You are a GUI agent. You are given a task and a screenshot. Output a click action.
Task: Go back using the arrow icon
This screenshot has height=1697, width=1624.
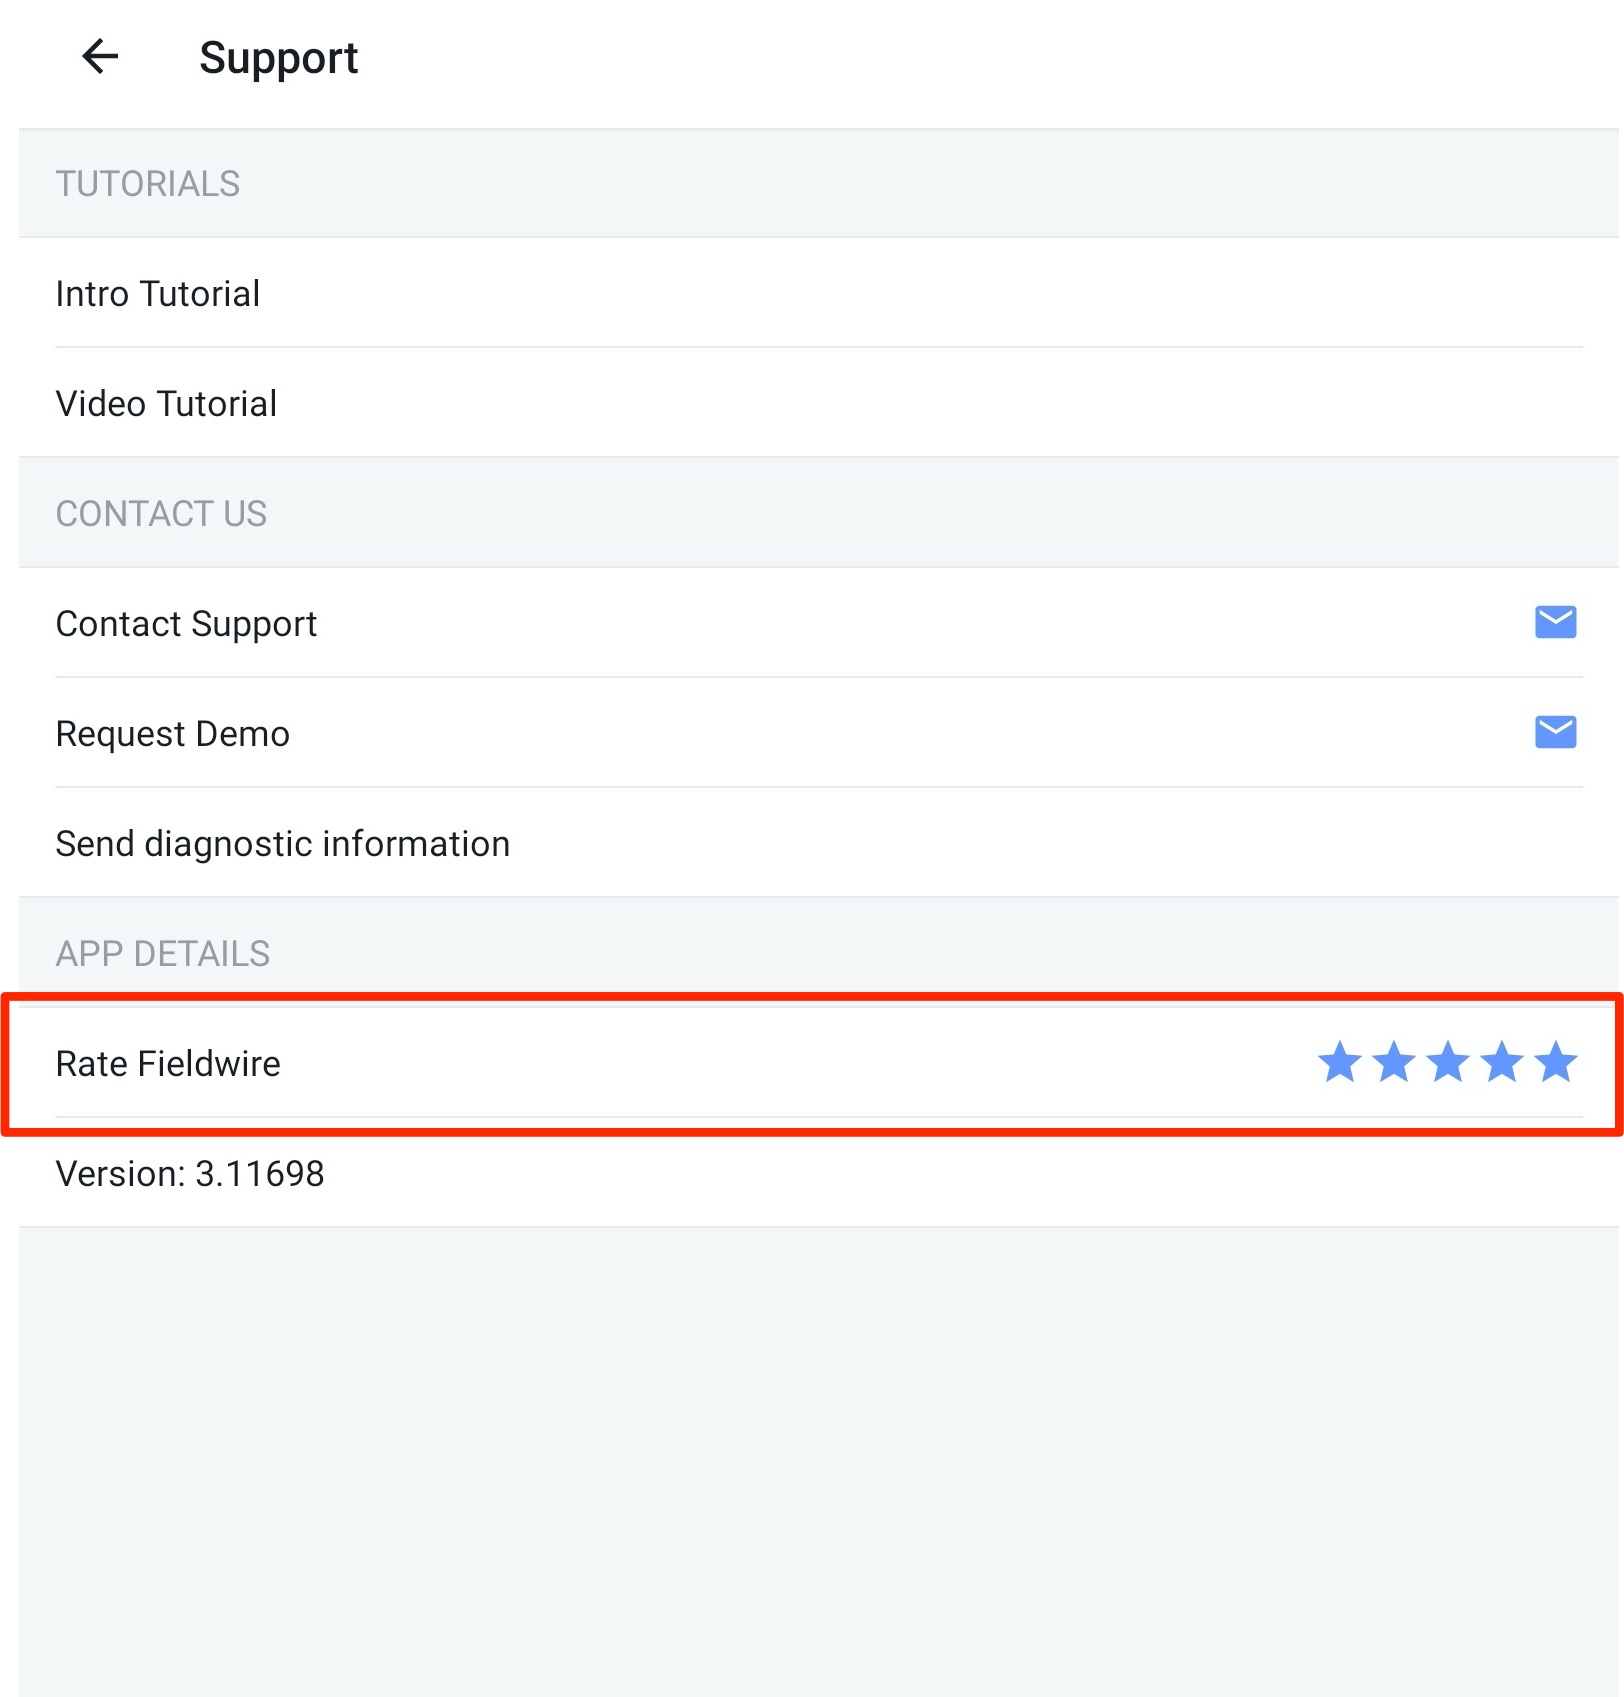pyautogui.click(x=100, y=57)
